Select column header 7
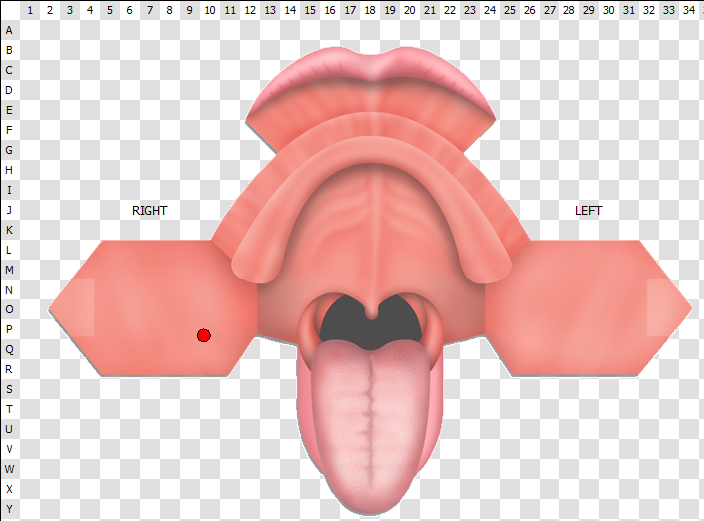704x521 pixels. click(x=150, y=10)
